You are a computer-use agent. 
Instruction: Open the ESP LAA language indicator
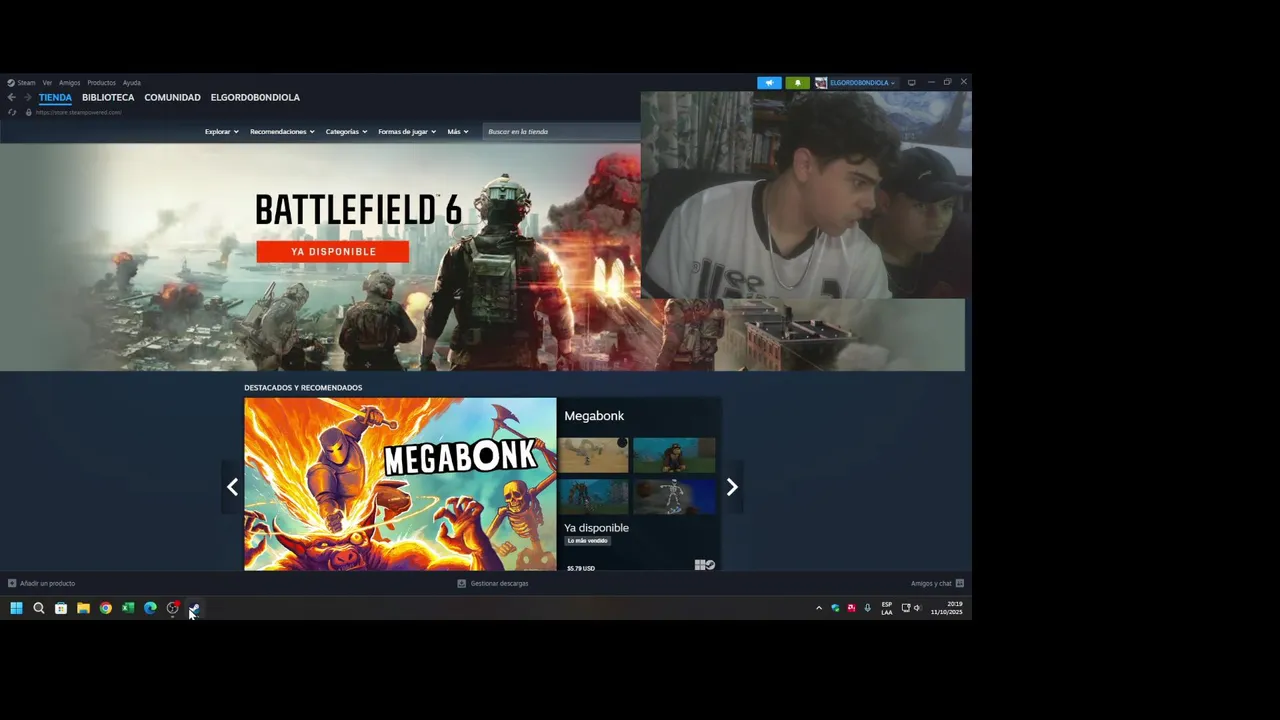(887, 608)
